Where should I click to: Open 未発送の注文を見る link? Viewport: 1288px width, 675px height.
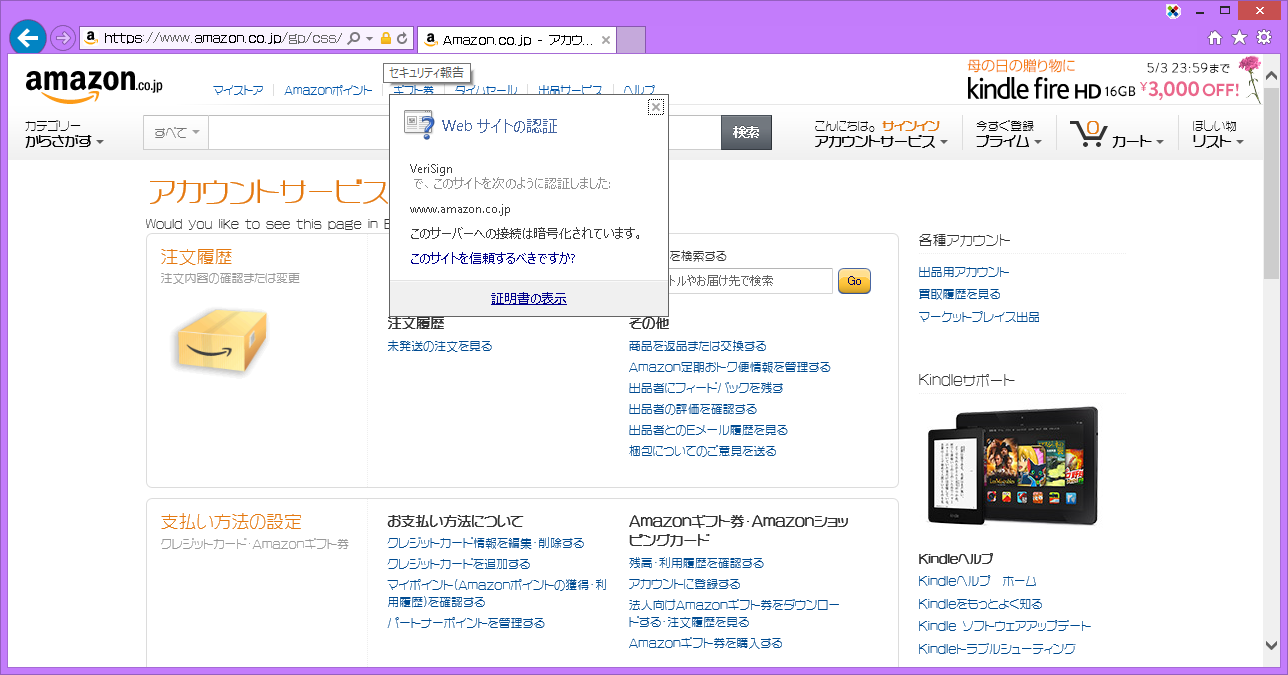pyautogui.click(x=440, y=346)
